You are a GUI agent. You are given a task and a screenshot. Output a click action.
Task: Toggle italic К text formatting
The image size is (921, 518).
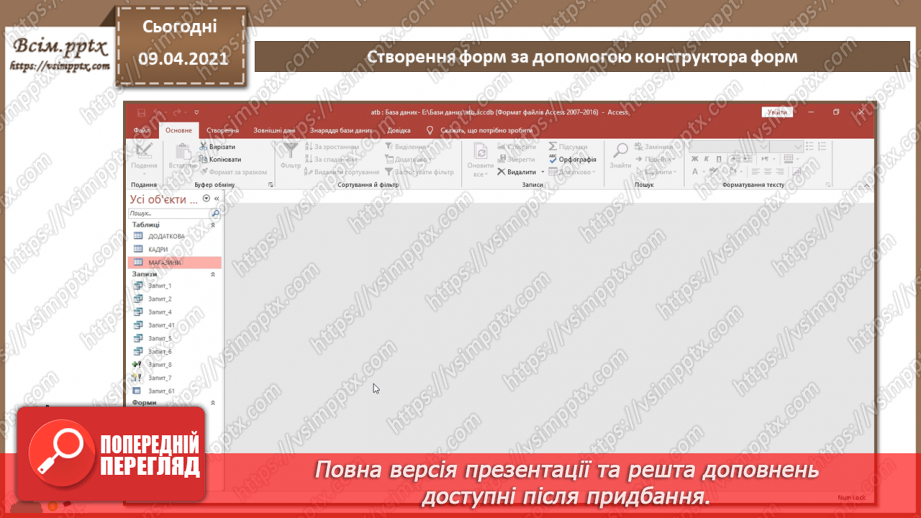coord(707,159)
